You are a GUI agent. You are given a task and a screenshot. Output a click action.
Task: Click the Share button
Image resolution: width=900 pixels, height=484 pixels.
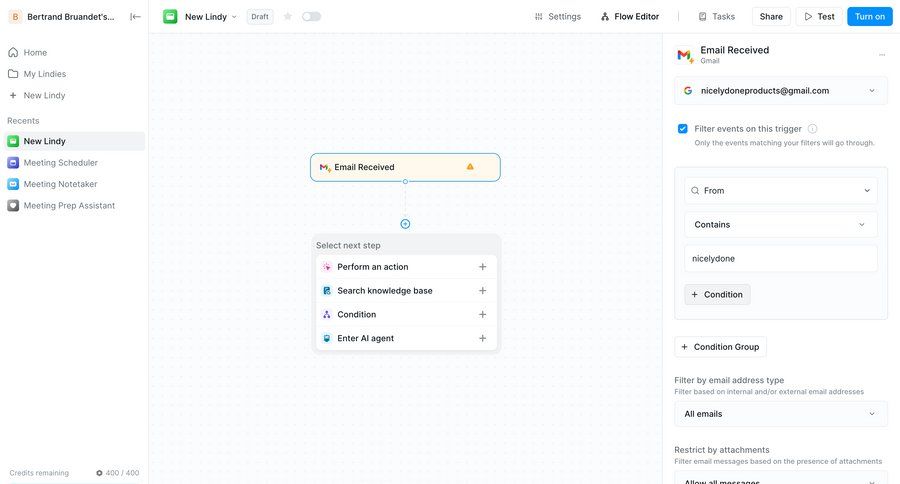tap(771, 17)
